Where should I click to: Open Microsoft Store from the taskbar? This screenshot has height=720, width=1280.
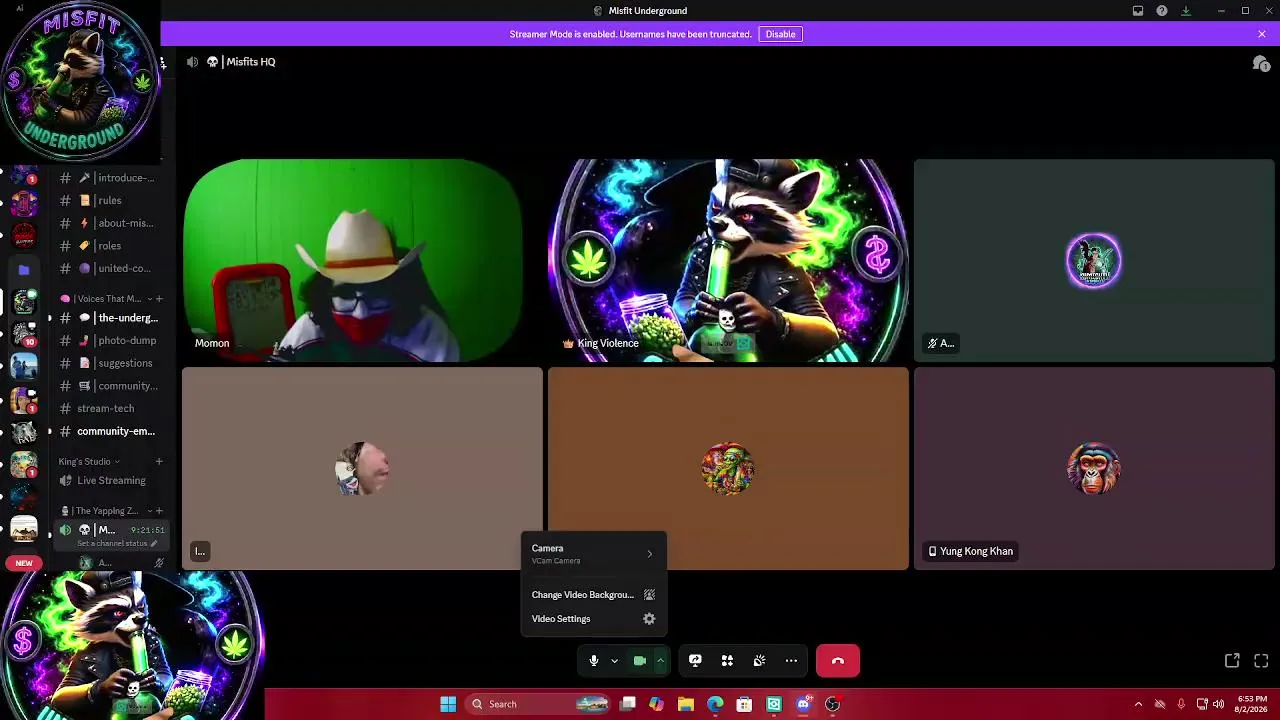coord(744,704)
